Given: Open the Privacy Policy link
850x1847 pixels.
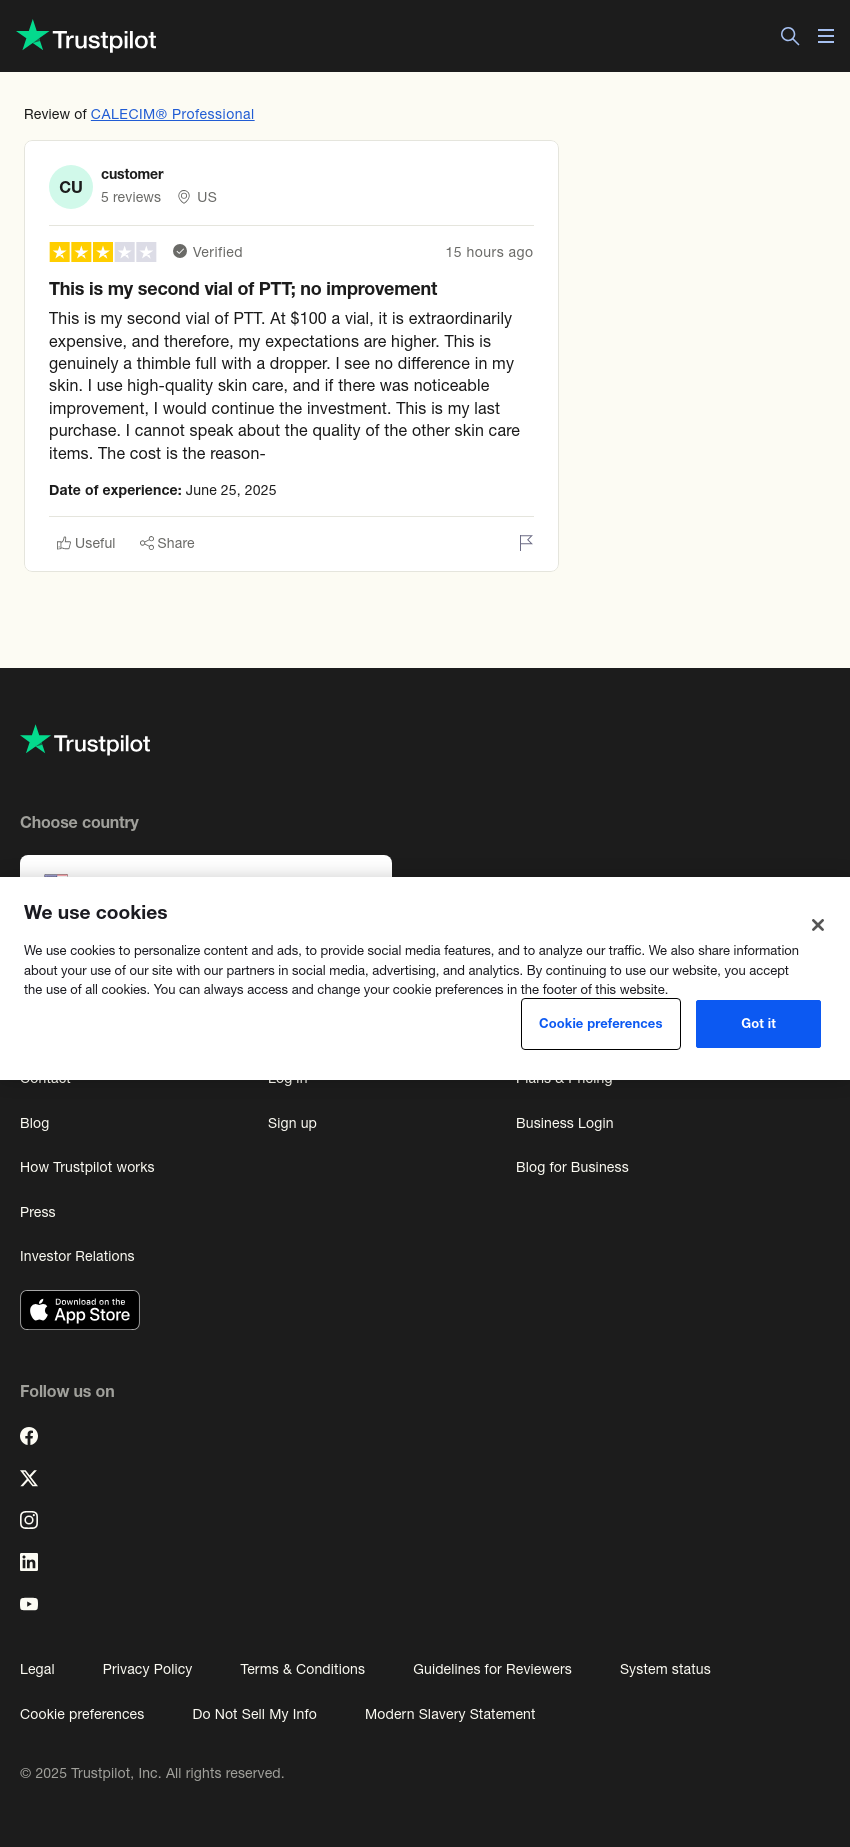Looking at the screenshot, I should [x=147, y=1669].
